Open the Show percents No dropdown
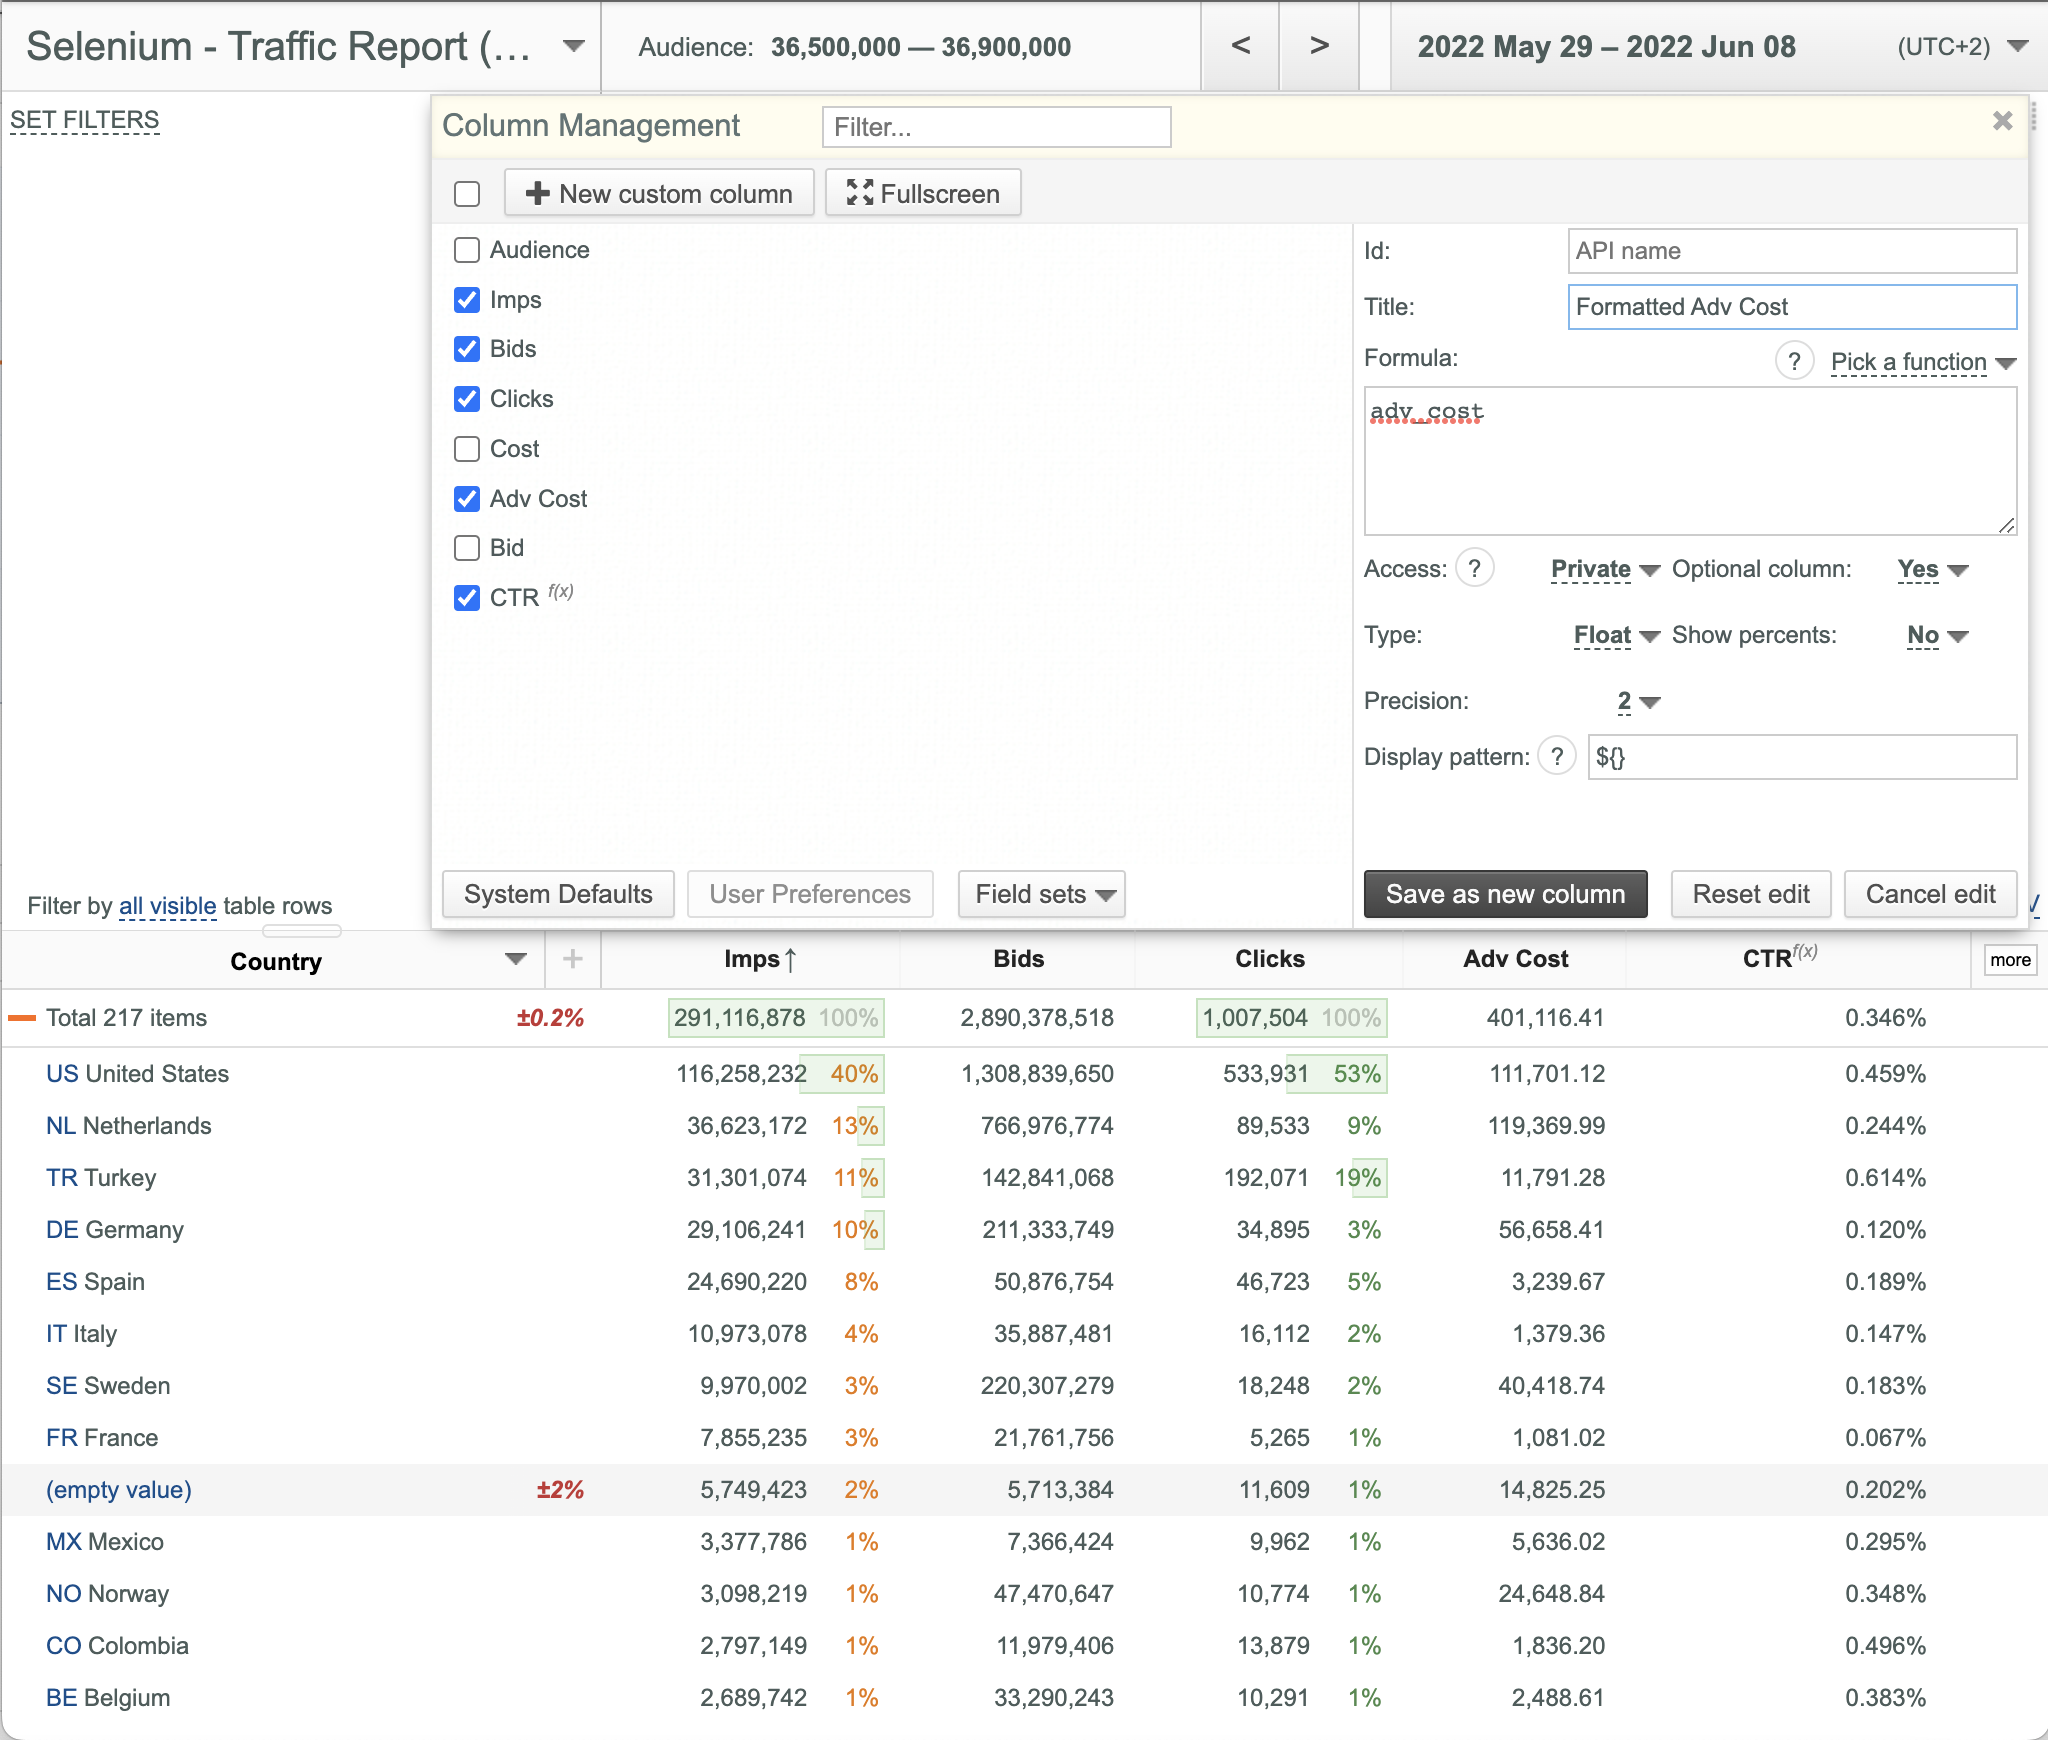The width and height of the screenshot is (2048, 1740). 1938,635
